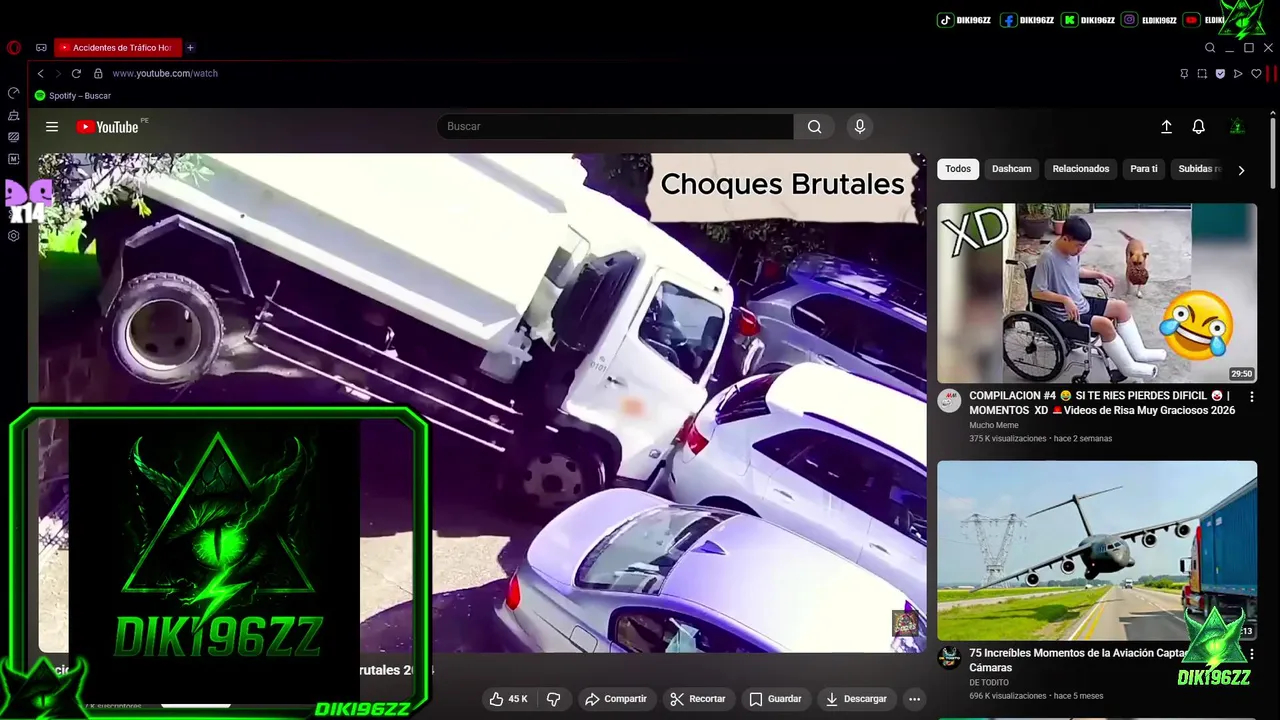Select the Subidas recientes filter chip
The height and width of the screenshot is (720, 1280).
pyautogui.click(x=1199, y=169)
